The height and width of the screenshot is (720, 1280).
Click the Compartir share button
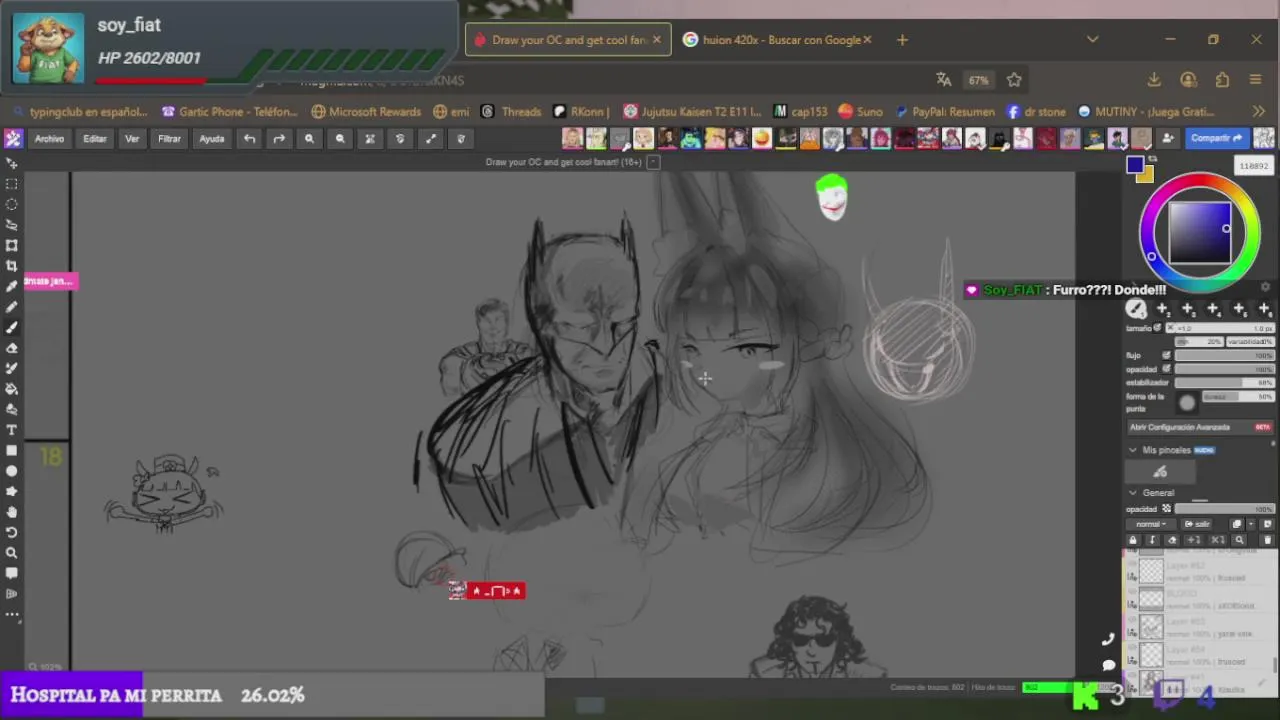[1217, 138]
